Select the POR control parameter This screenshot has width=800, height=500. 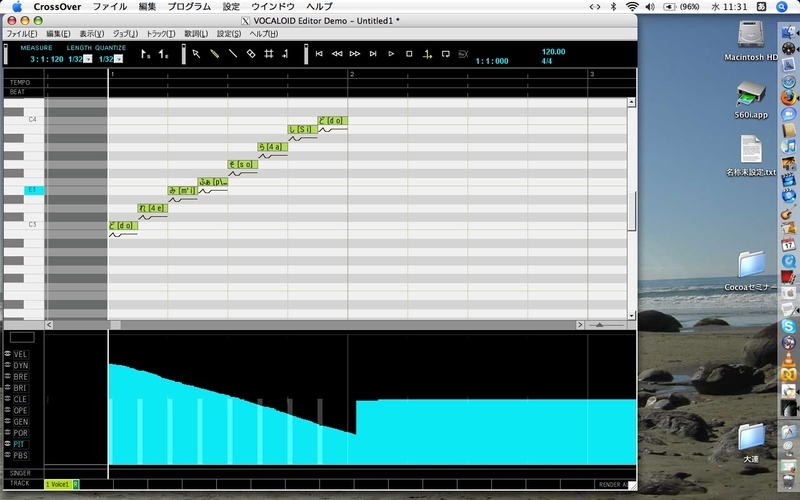pyautogui.click(x=20, y=433)
